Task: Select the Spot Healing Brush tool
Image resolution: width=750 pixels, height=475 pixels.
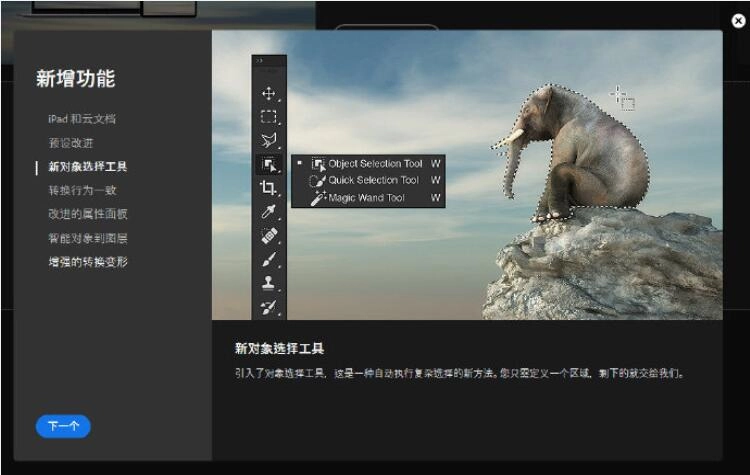Action: point(268,236)
